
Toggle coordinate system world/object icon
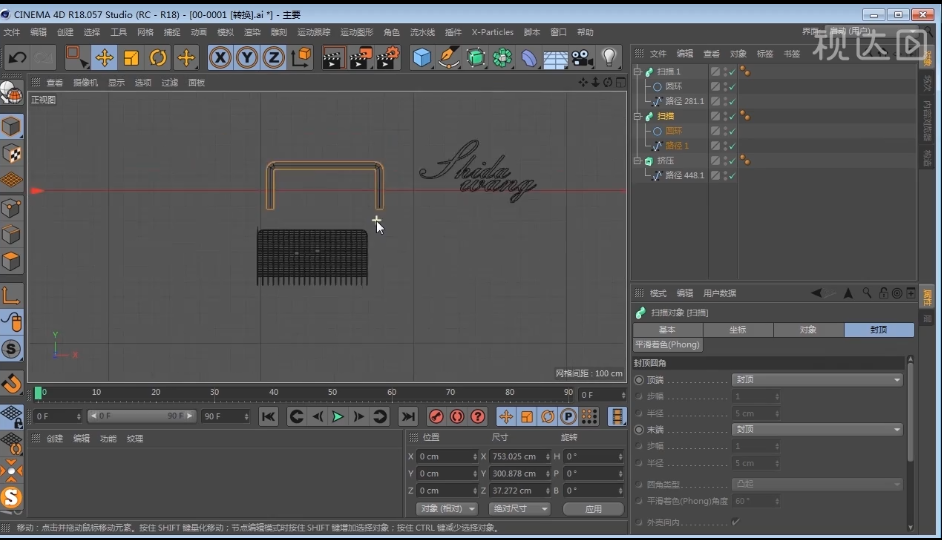[x=302, y=58]
